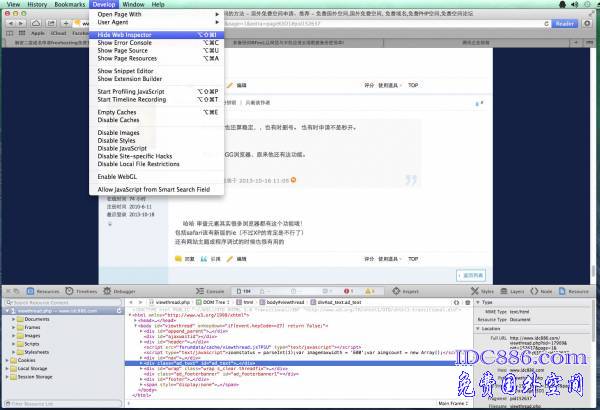
Task: Toggle Disable Images in Develop menu
Action: 118,132
